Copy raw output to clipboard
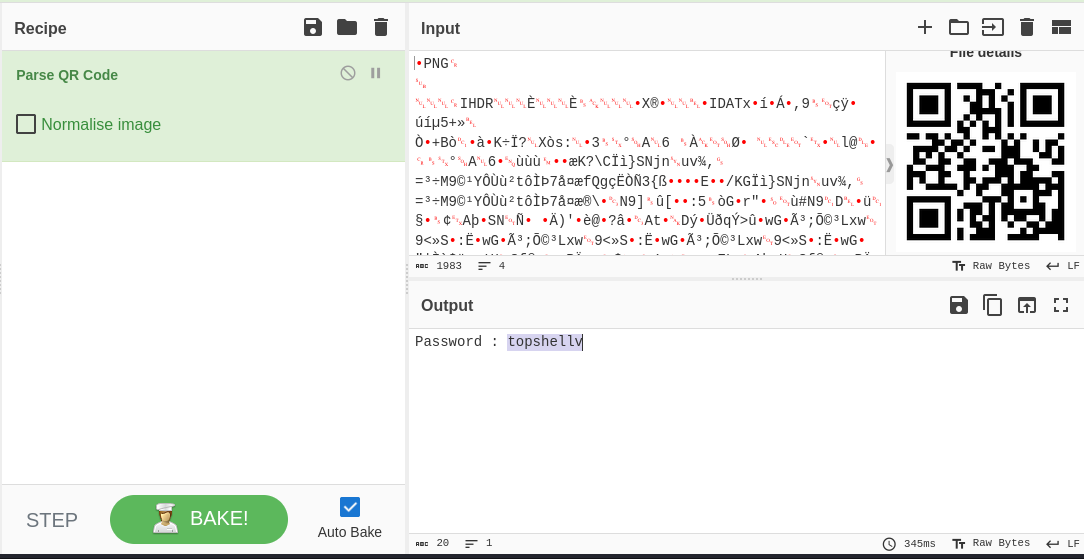Screen dimensions: 1084x559 click(x=993, y=305)
